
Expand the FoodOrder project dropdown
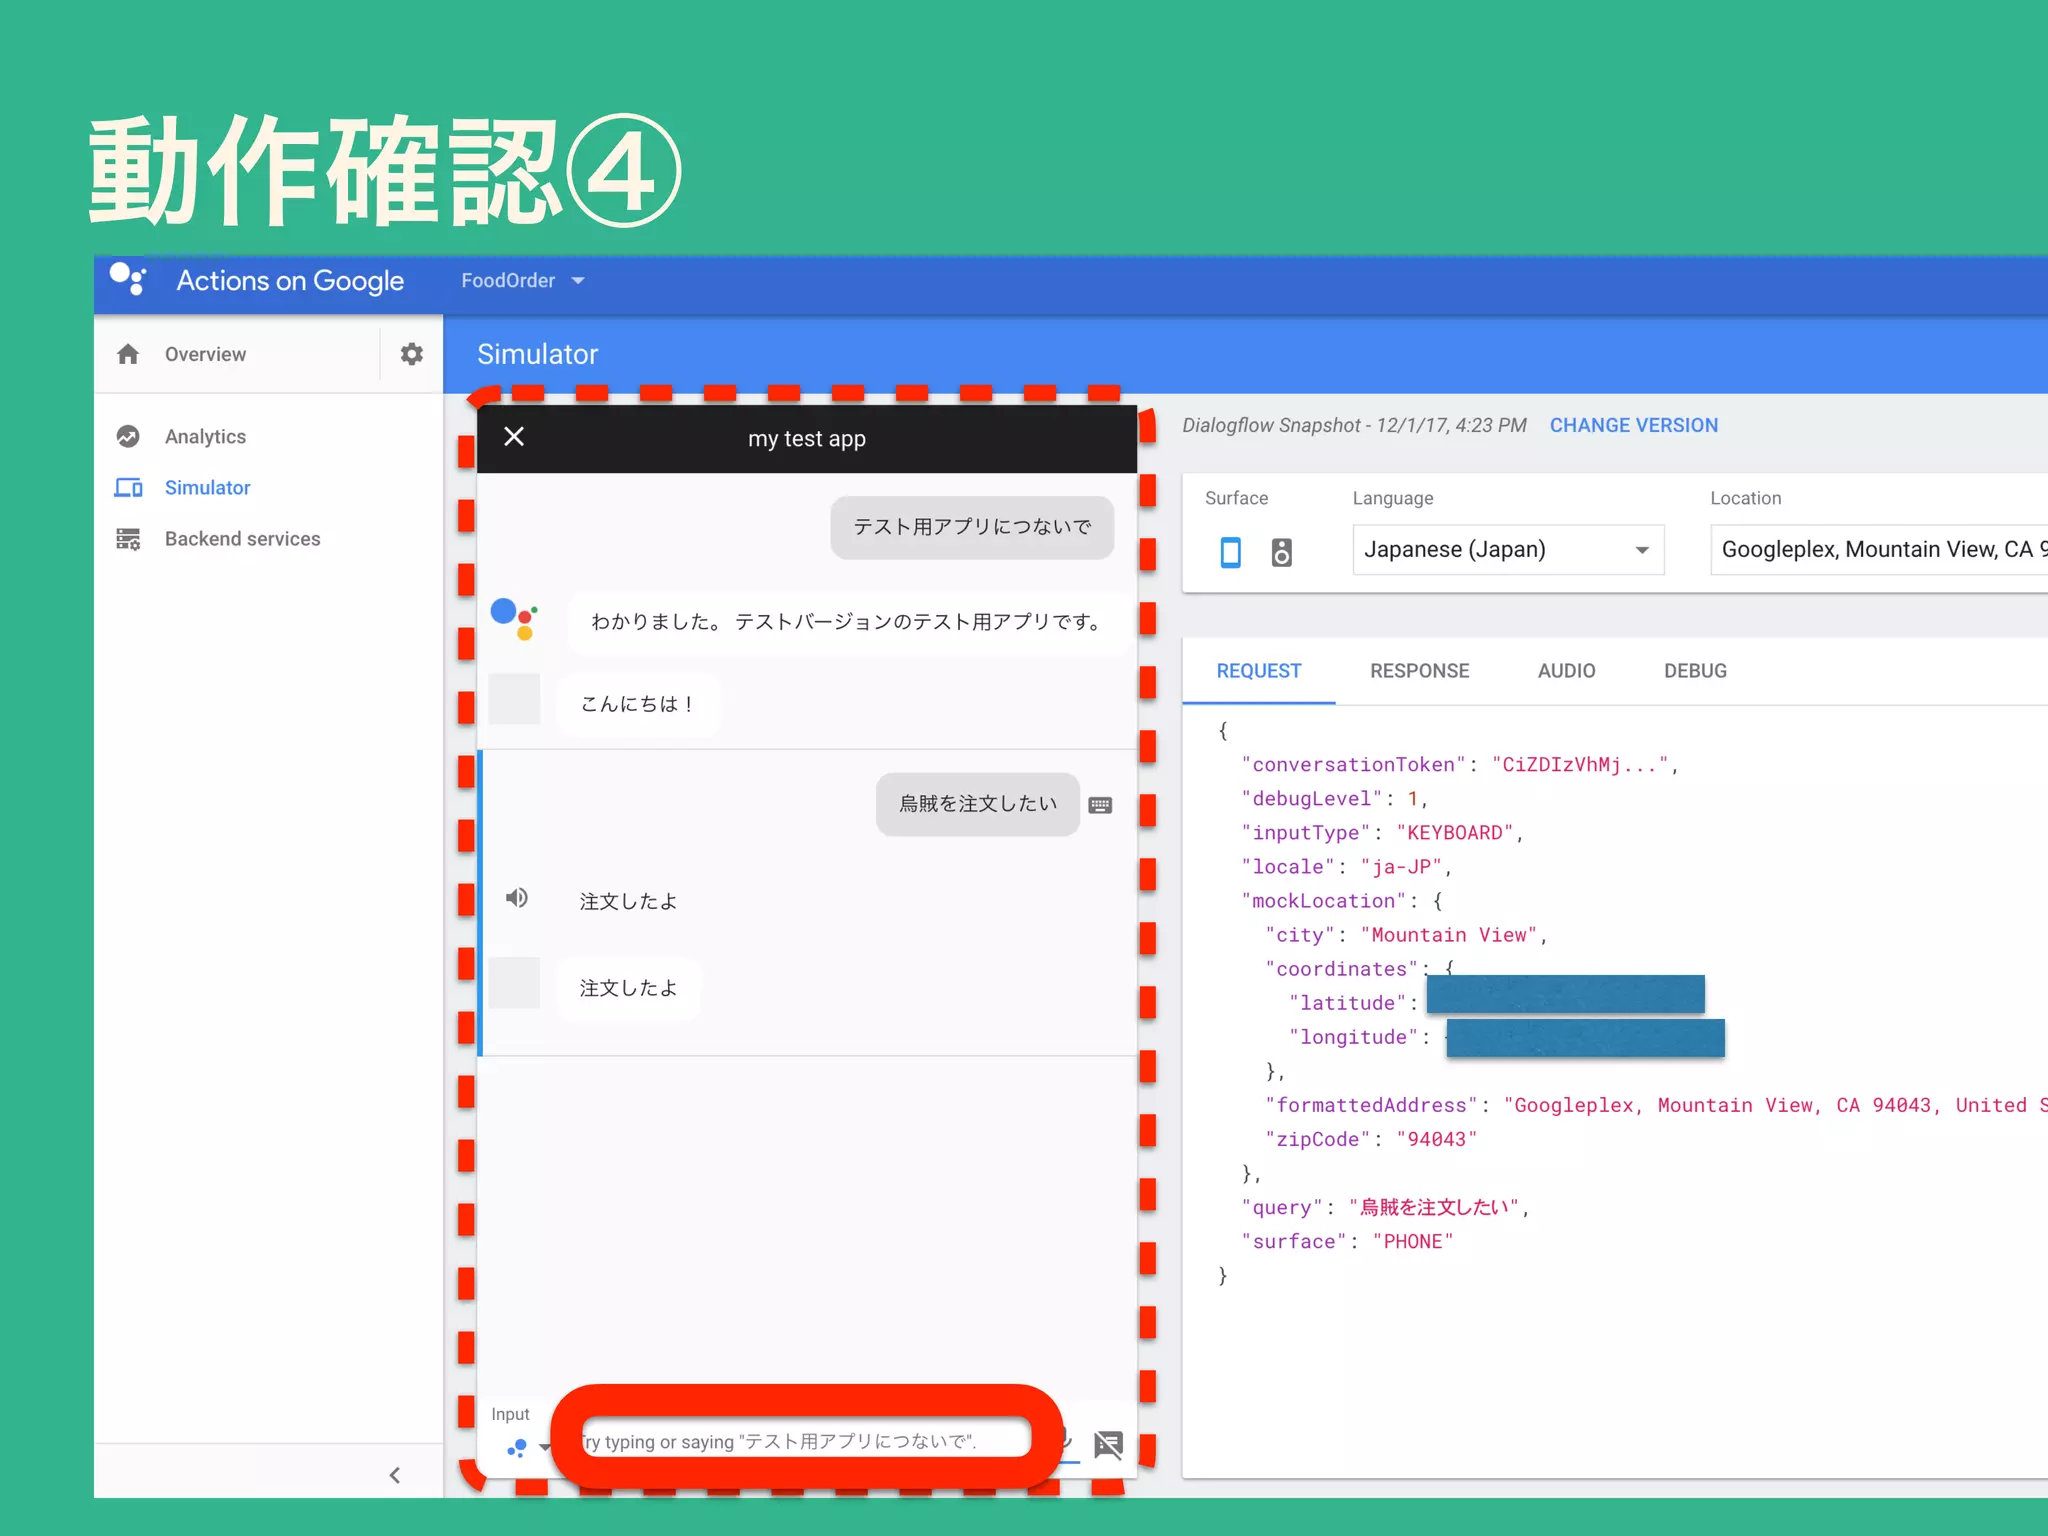coord(522,281)
